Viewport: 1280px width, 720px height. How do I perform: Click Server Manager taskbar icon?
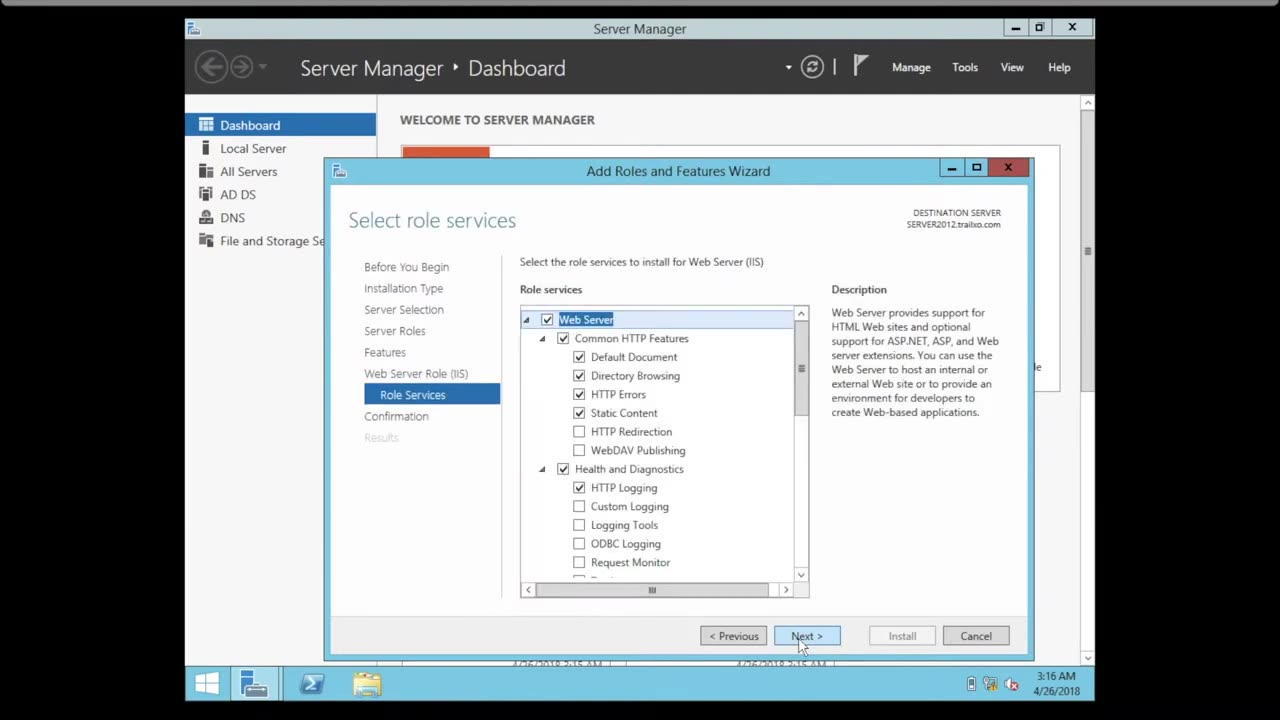254,685
